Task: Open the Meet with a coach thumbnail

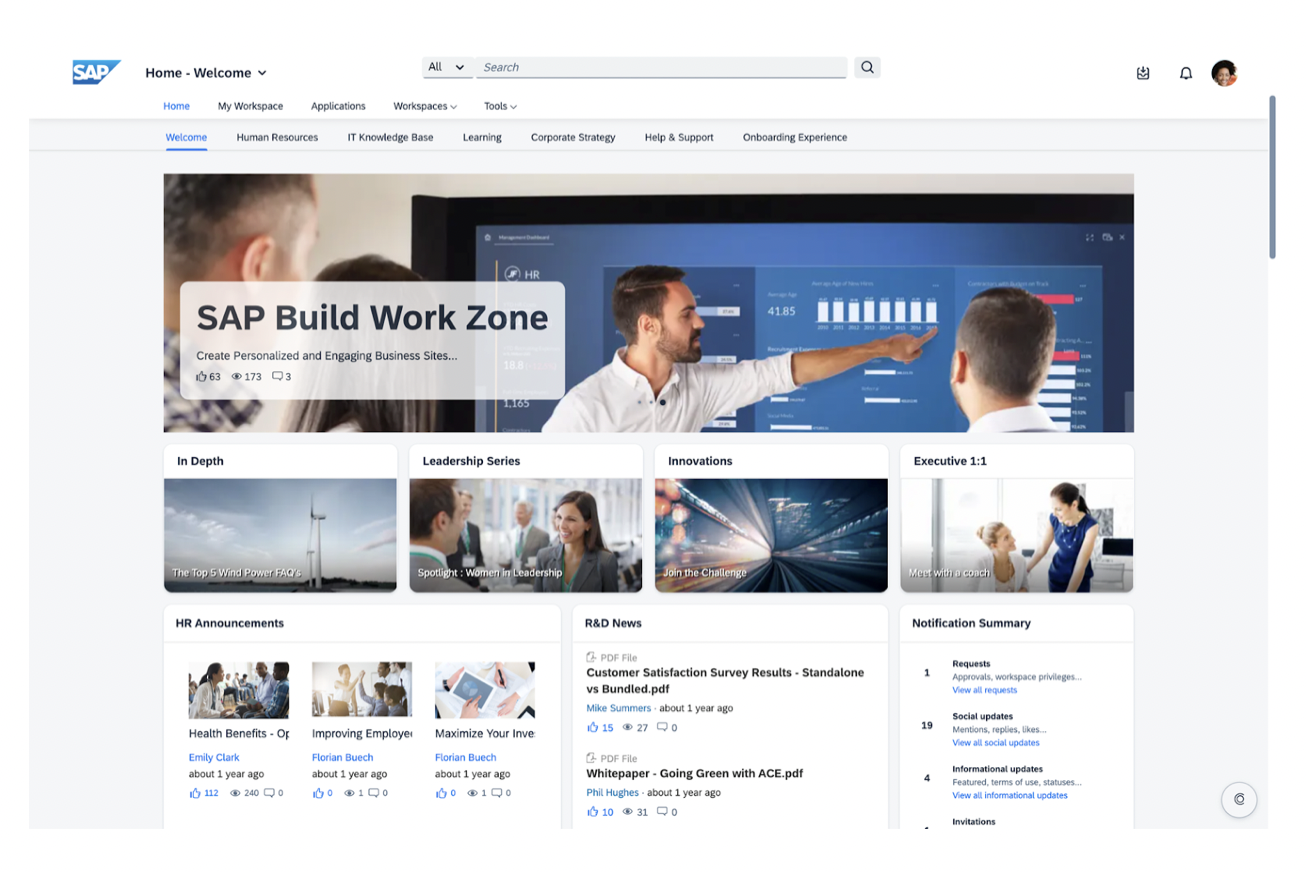Action: point(1017,535)
